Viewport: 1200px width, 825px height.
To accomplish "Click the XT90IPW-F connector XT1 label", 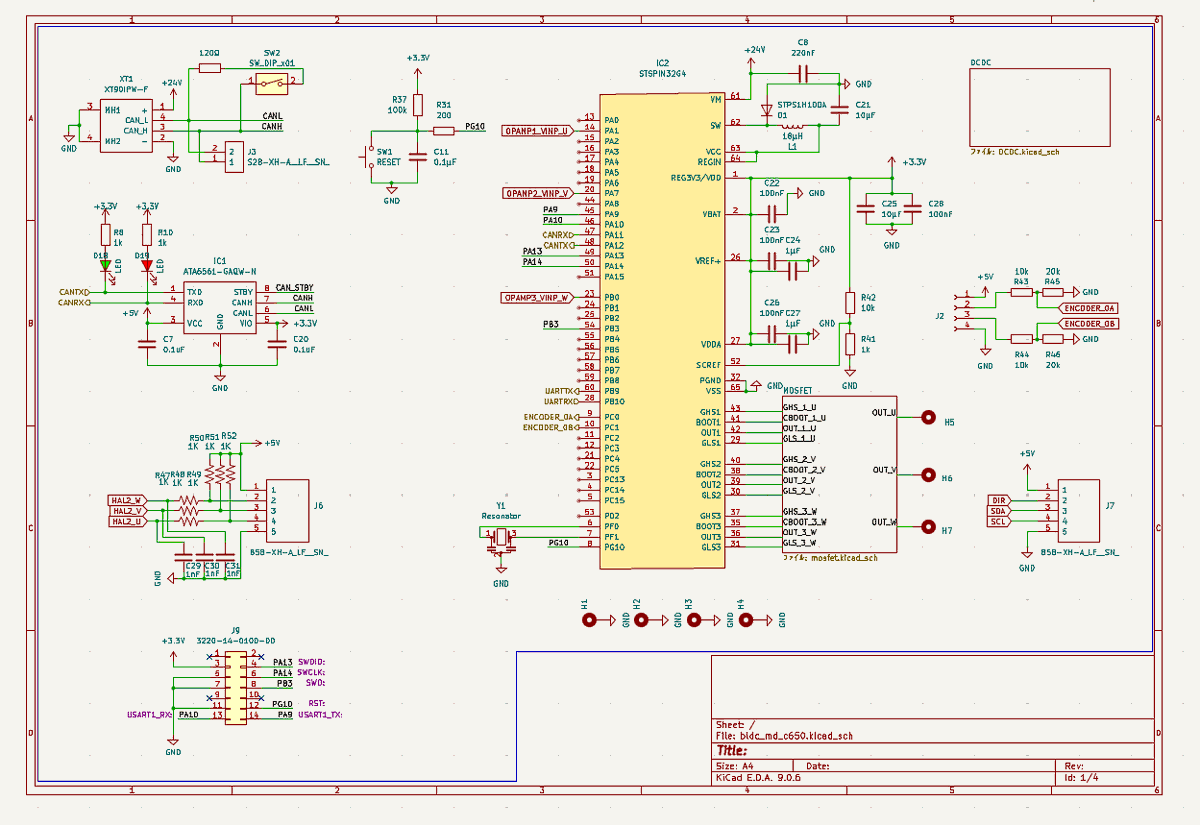I will pyautogui.click(x=126, y=89).
